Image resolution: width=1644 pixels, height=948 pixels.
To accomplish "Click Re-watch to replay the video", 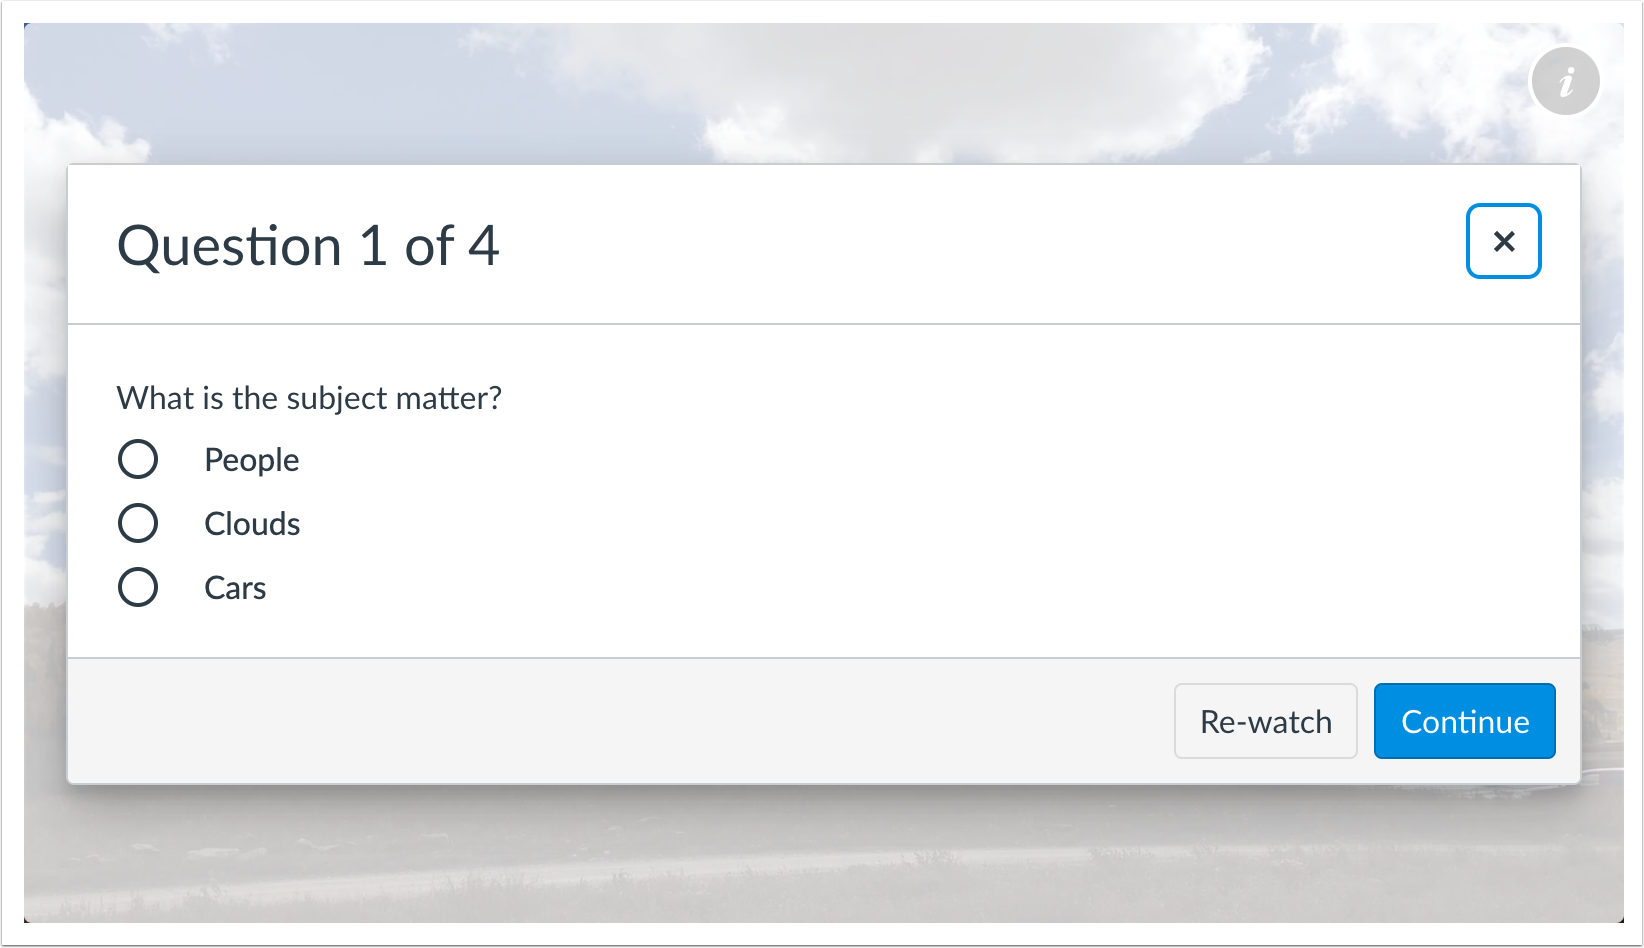I will click(x=1265, y=721).
